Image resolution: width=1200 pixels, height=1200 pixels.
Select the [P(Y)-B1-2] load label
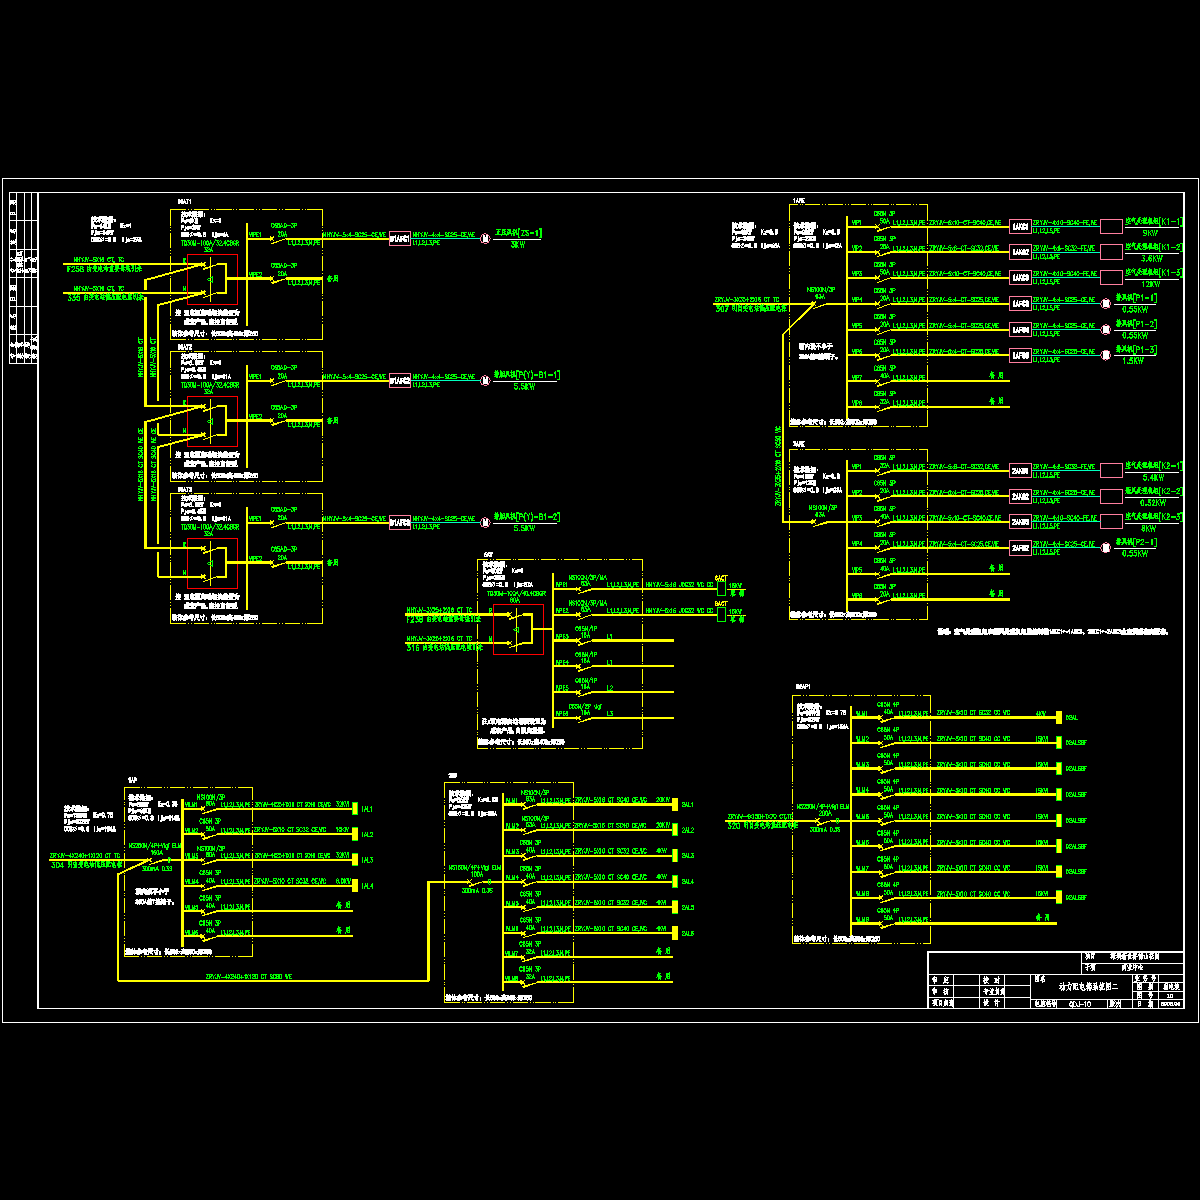[x=528, y=517]
